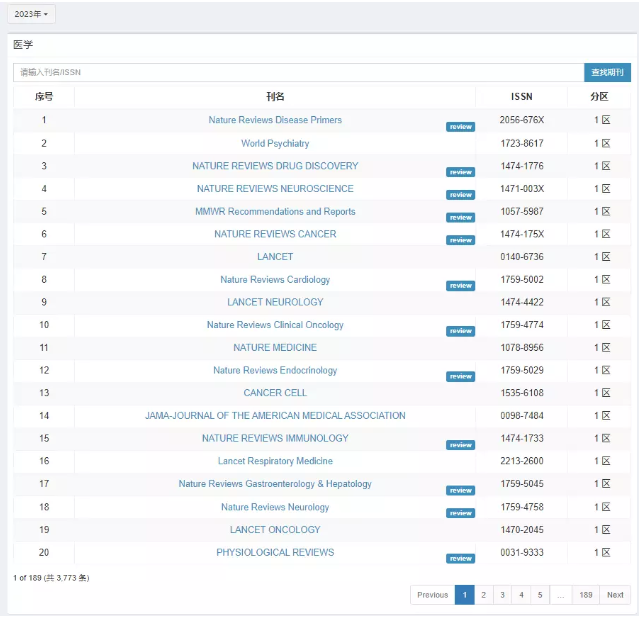644x617 pixels.
Task: Click review badge on PHYSIOLOGICAL REVIEWS
Action: (460, 559)
